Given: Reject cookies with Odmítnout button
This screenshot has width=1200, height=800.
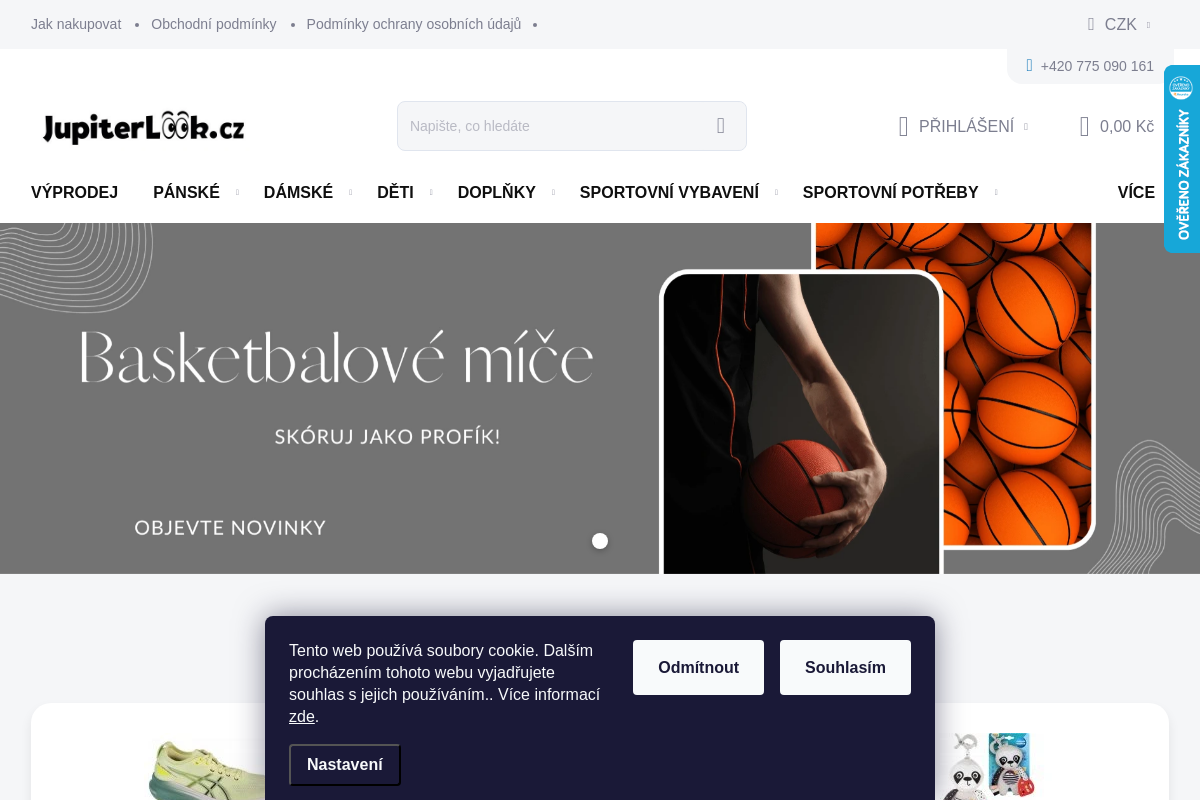Looking at the screenshot, I should [698, 667].
